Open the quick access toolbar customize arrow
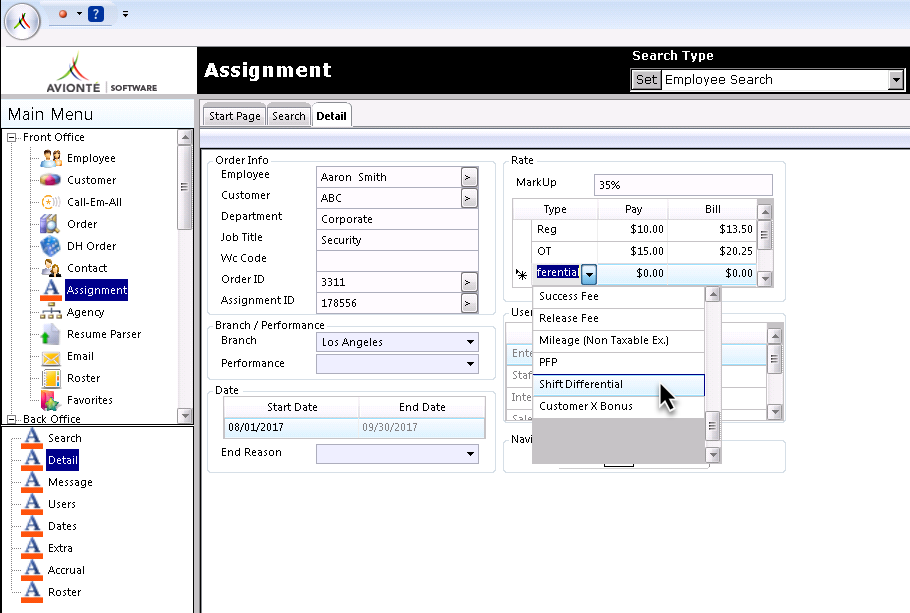 click(125, 14)
